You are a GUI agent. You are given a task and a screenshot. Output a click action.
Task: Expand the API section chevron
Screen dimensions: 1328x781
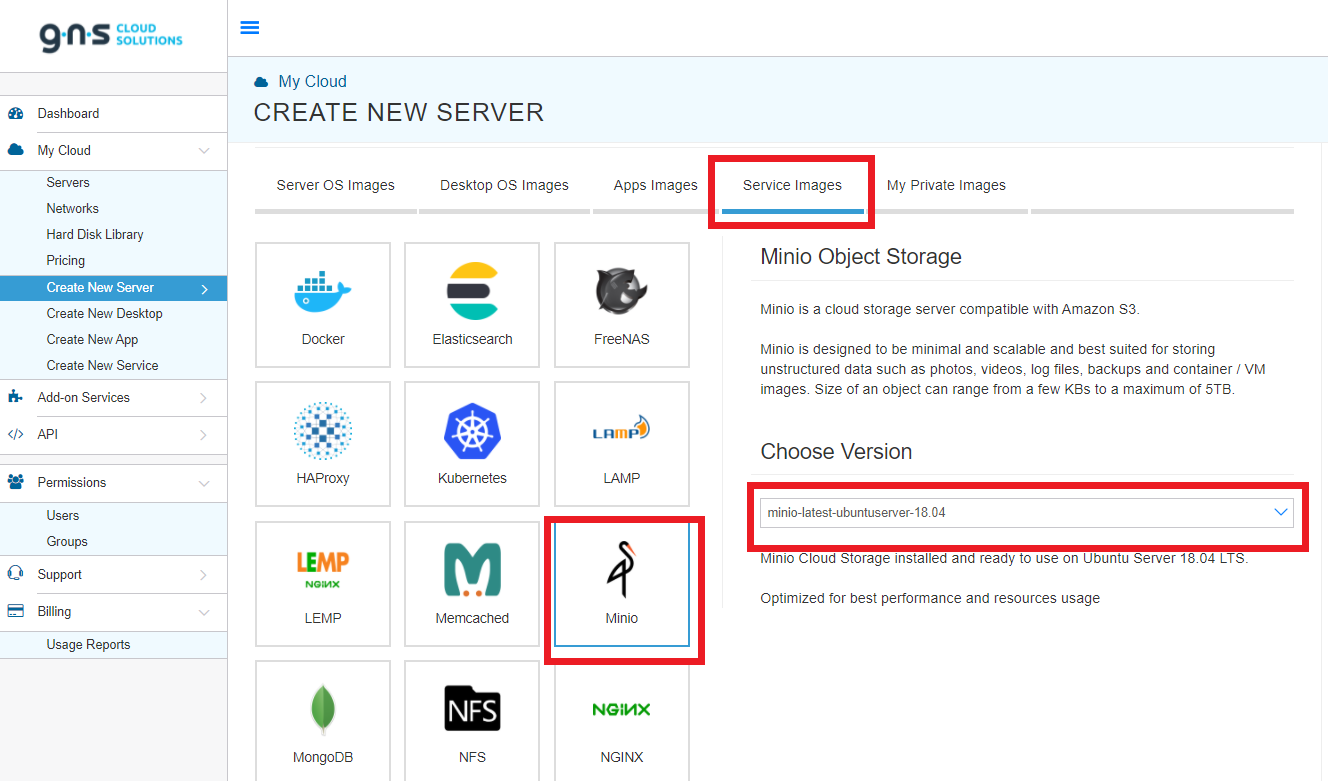[x=204, y=435]
